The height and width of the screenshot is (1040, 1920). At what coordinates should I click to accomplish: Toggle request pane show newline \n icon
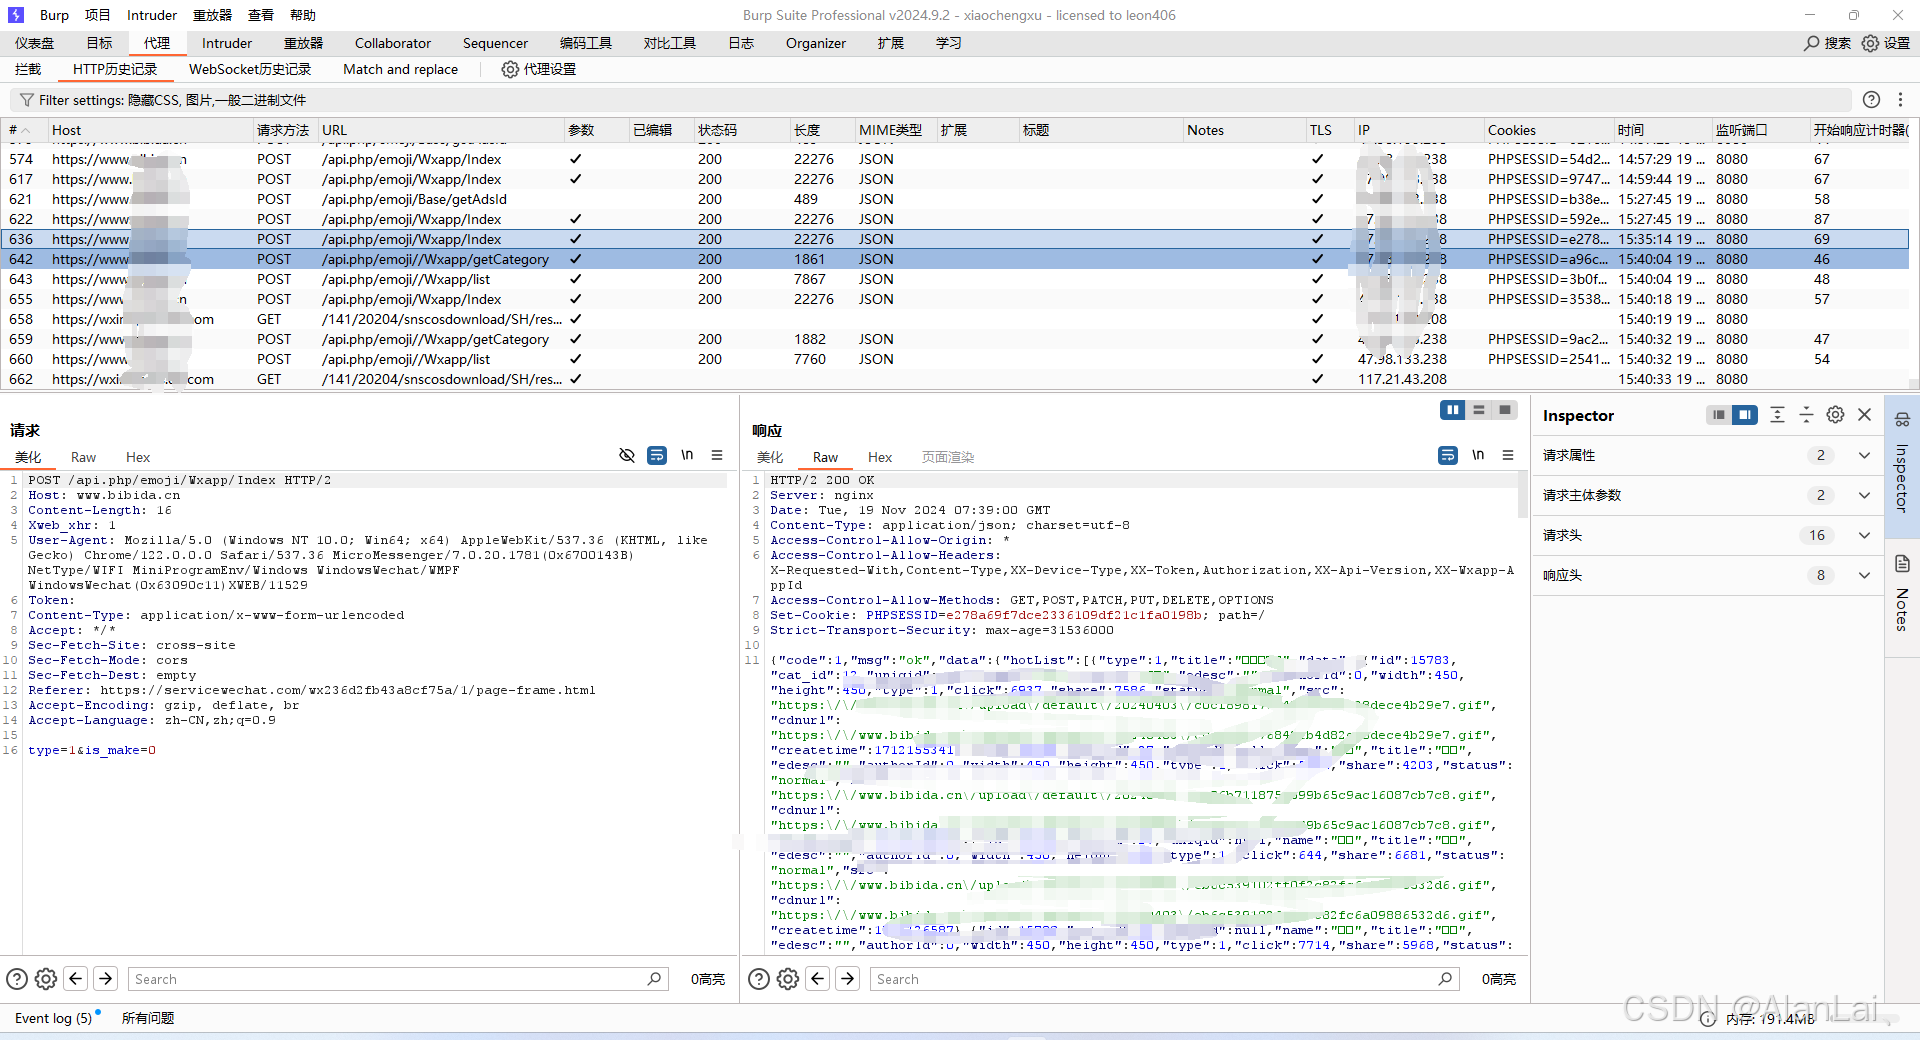coord(687,455)
